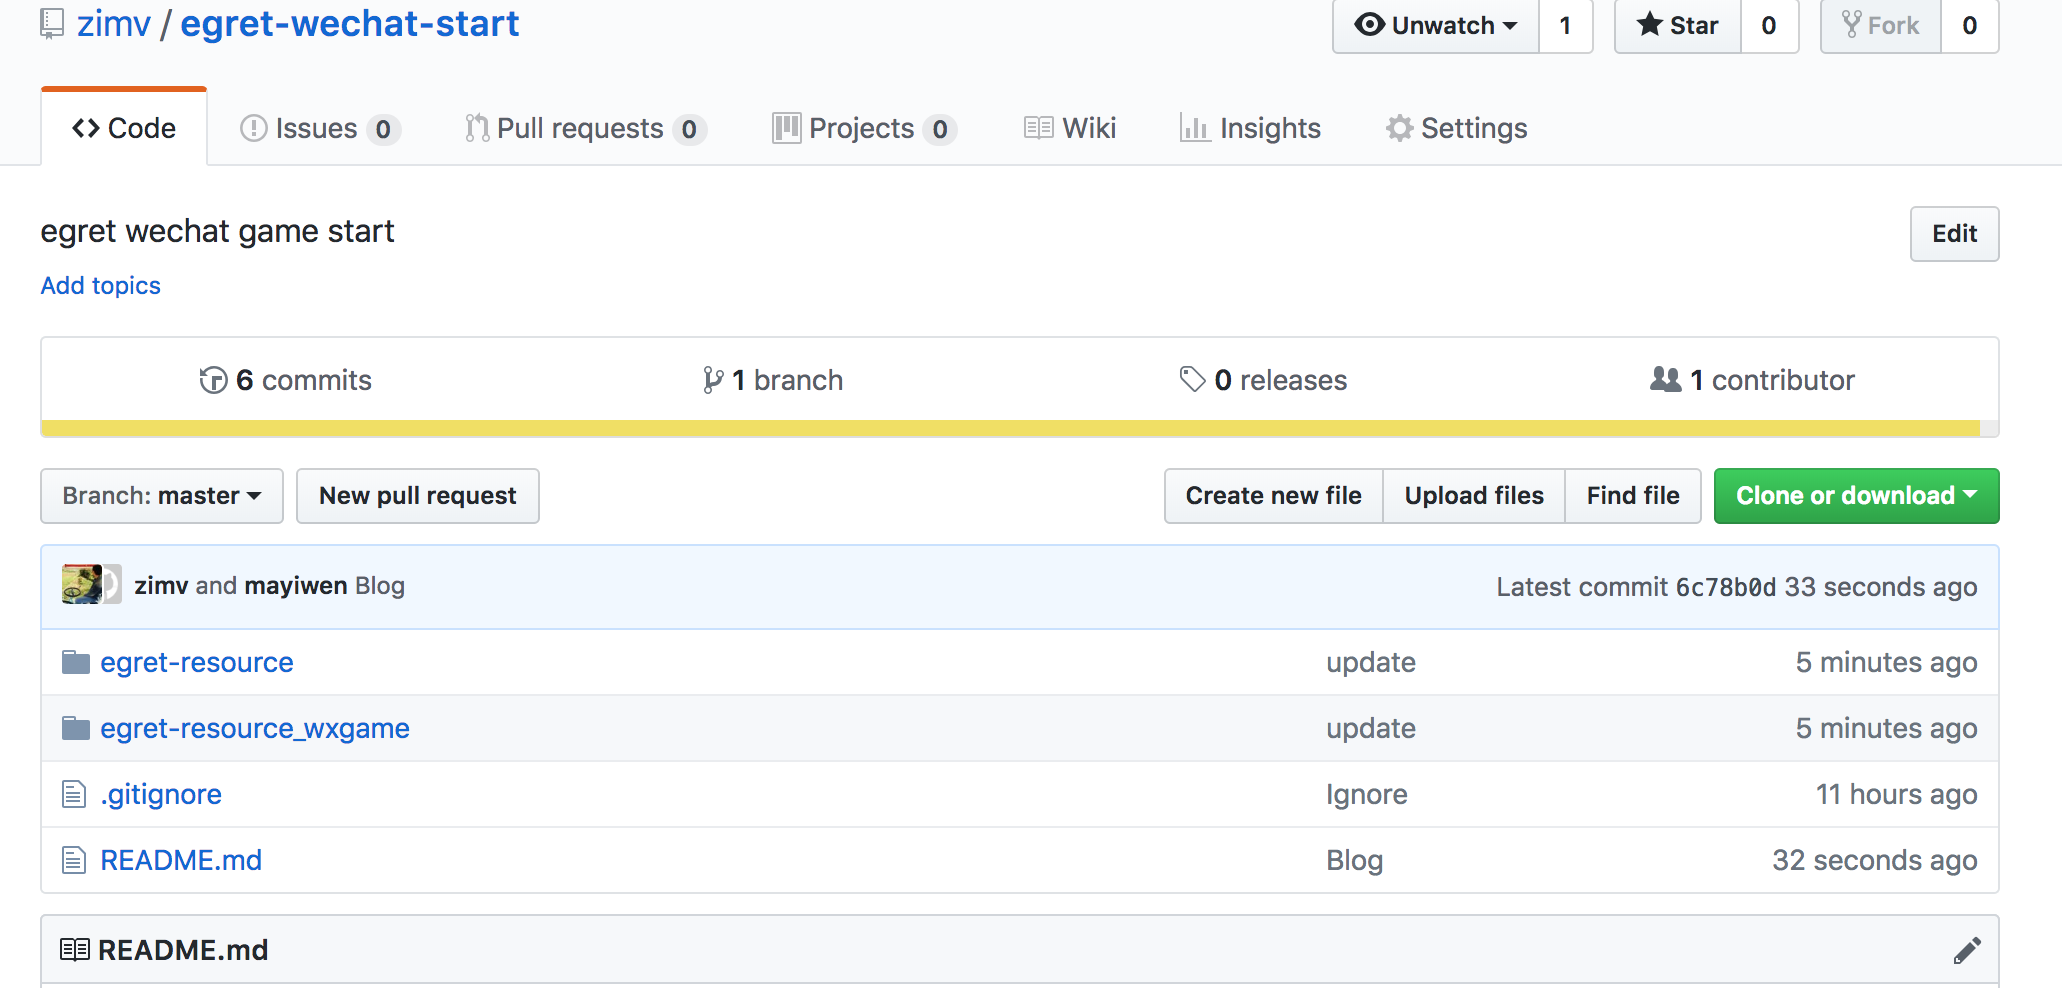The width and height of the screenshot is (2062, 988).
Task: Click the pencil edit icon for README.md
Action: [x=1966, y=950]
